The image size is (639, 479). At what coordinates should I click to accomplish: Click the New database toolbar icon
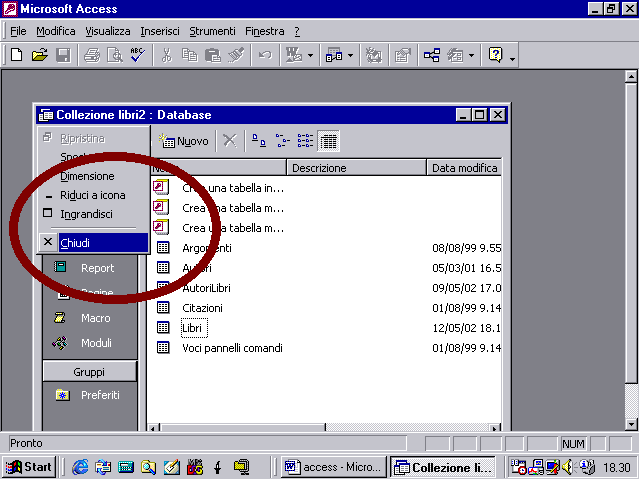point(16,55)
